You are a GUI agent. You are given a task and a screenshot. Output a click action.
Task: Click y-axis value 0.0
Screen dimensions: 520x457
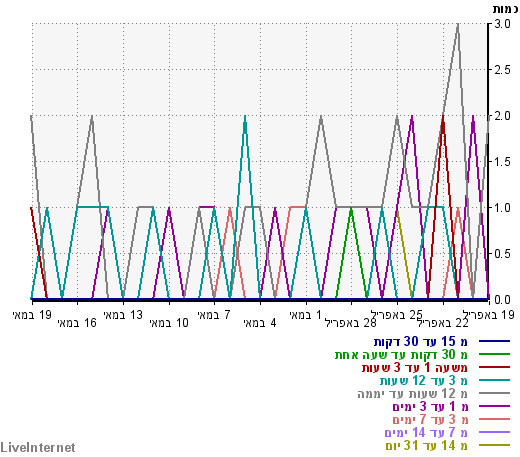[502, 300]
